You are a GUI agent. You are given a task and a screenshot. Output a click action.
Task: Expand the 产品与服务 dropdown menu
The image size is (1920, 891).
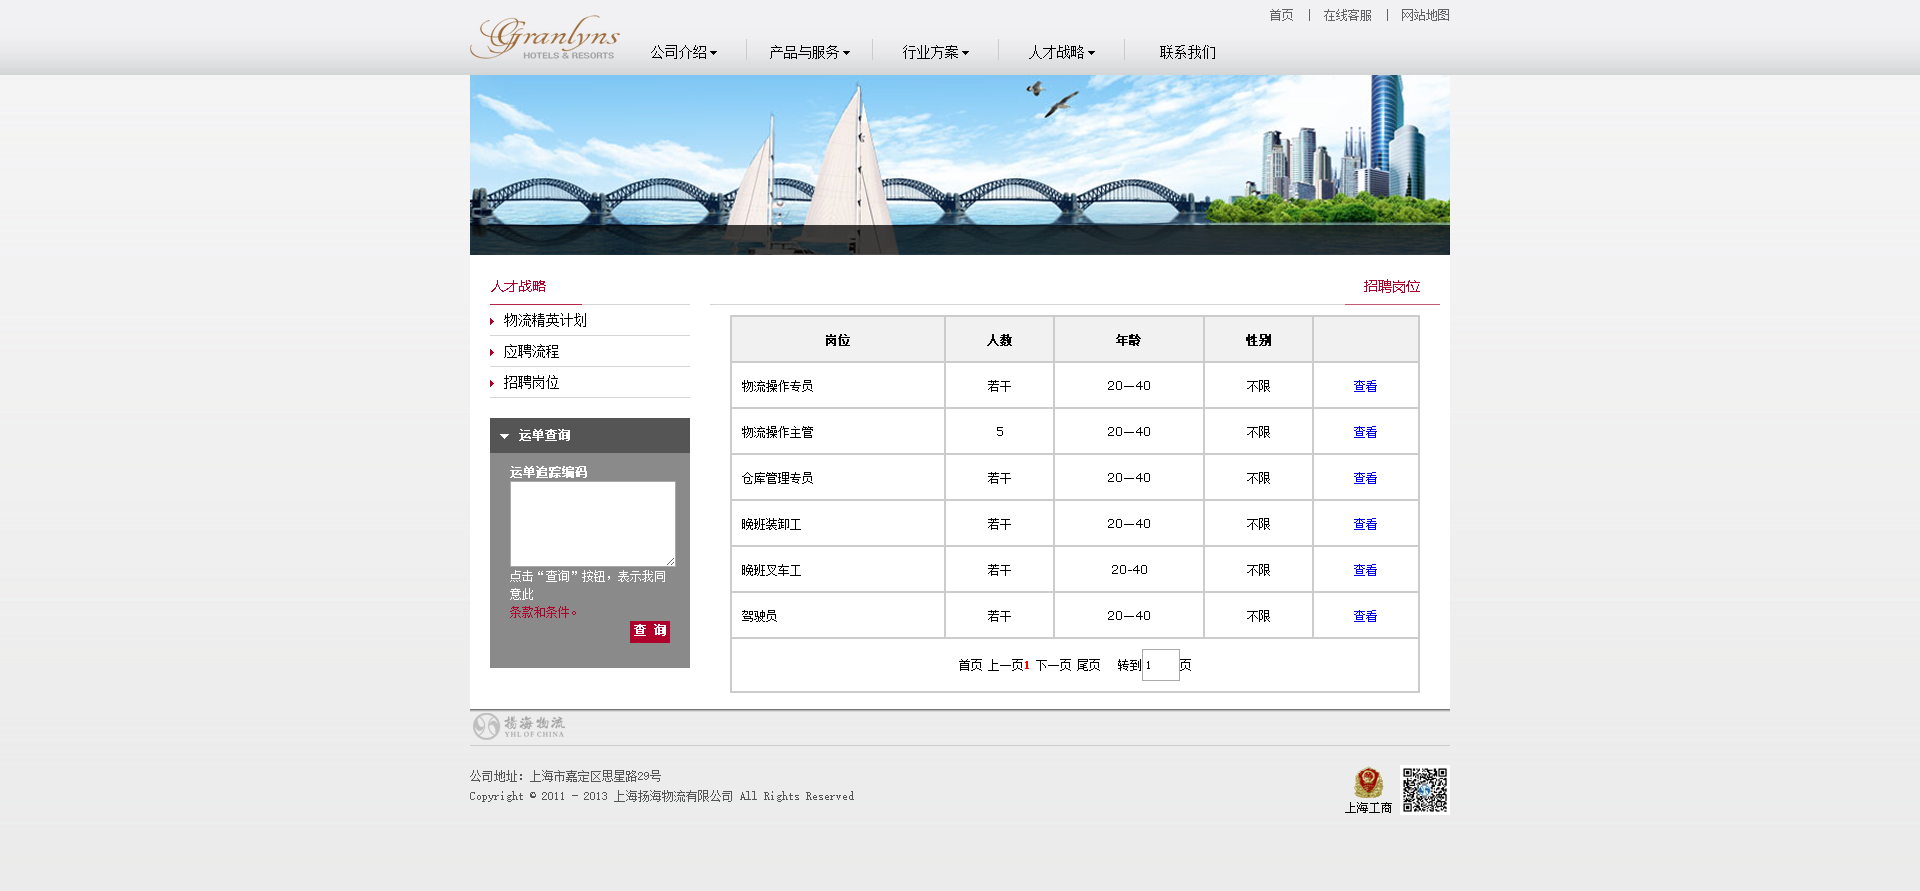(808, 52)
